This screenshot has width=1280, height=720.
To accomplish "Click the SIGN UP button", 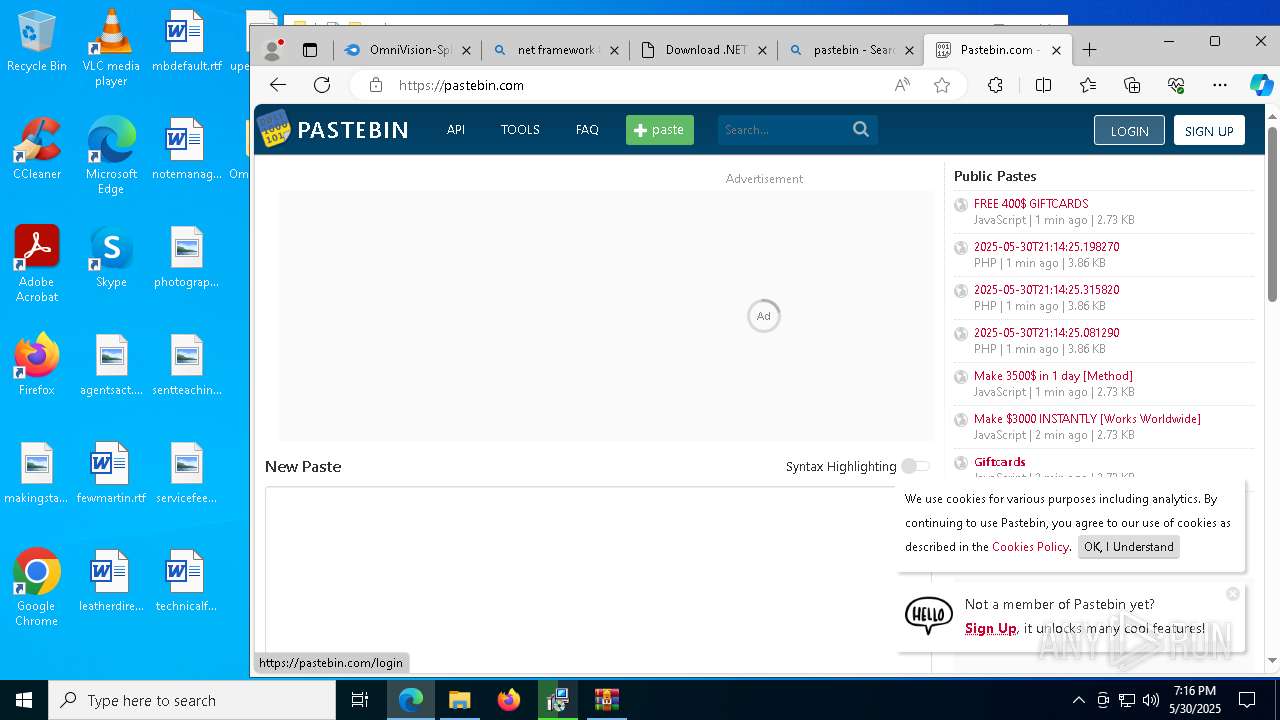I will (x=1209, y=131).
